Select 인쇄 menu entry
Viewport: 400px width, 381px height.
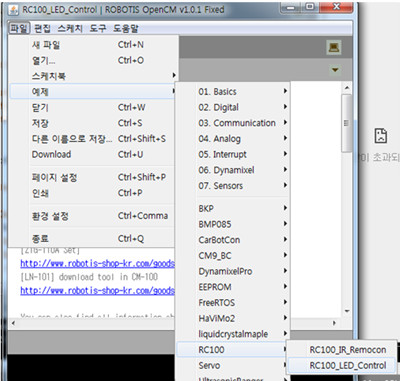92,193
